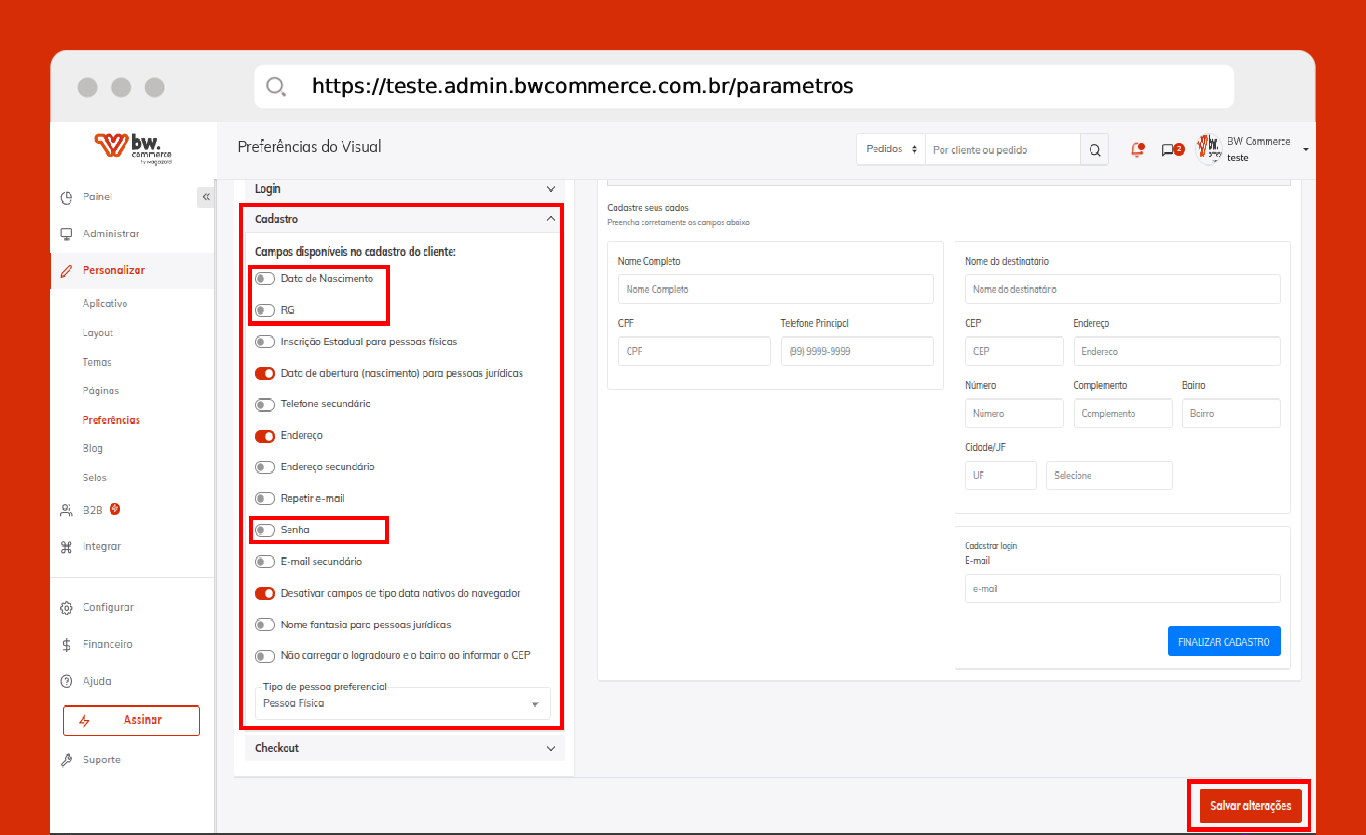Open the Pedidos search type dropdown
The height and width of the screenshot is (835, 1366).
(890, 150)
